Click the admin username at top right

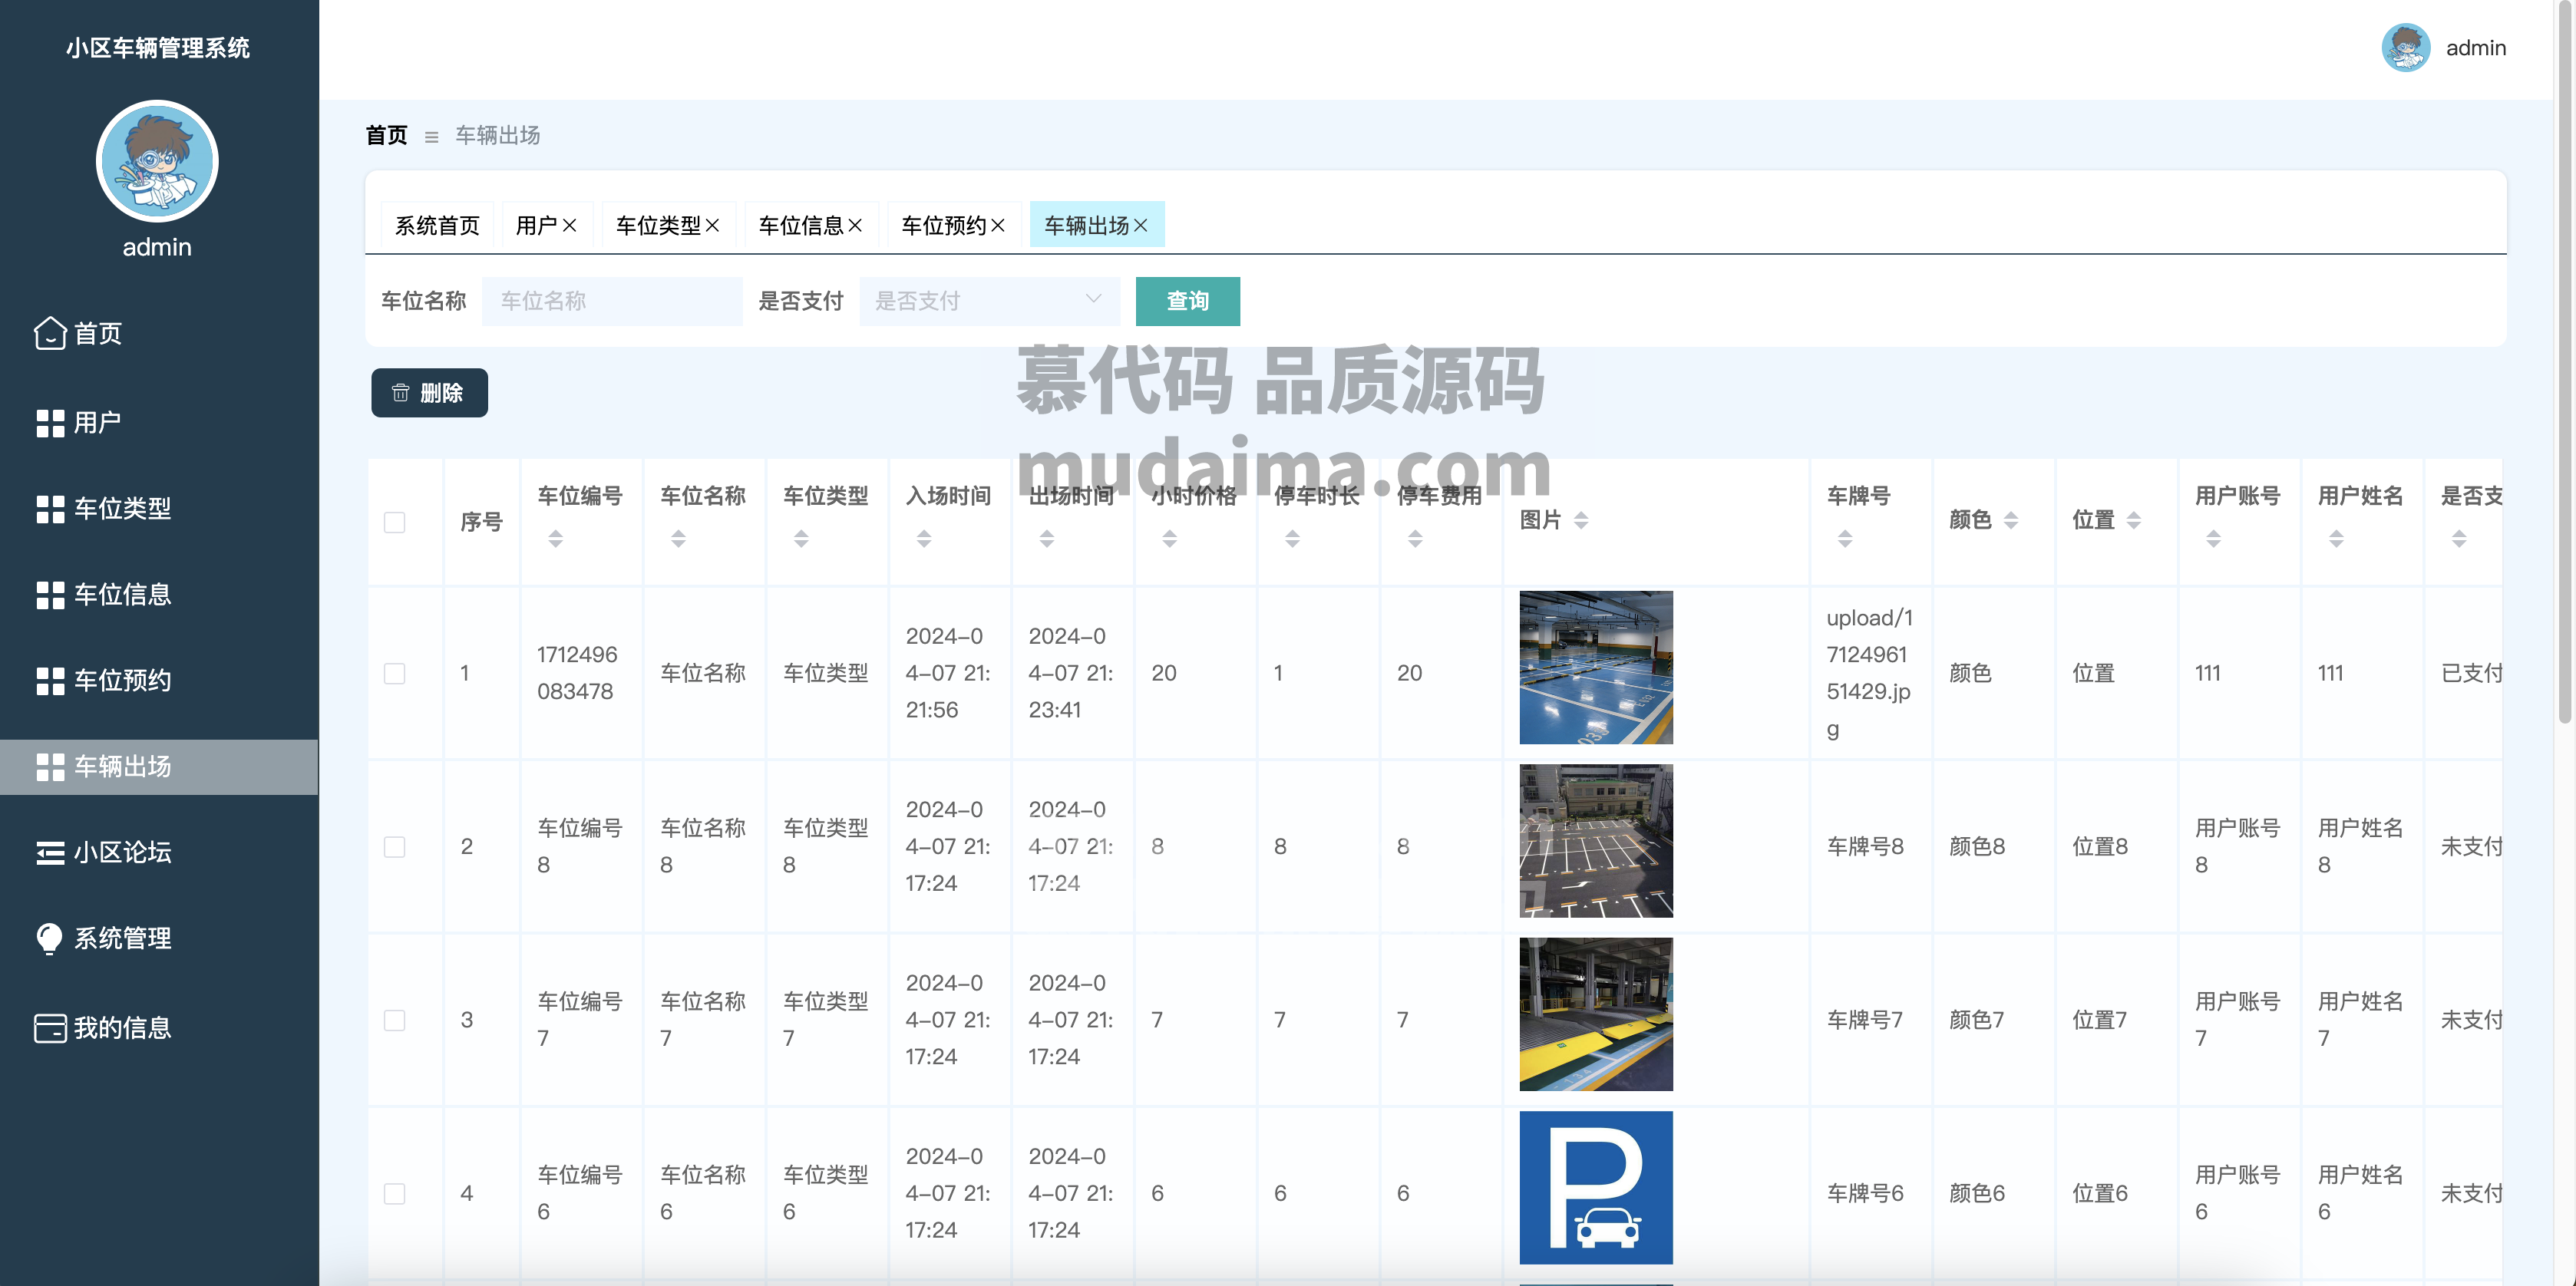2476,48
